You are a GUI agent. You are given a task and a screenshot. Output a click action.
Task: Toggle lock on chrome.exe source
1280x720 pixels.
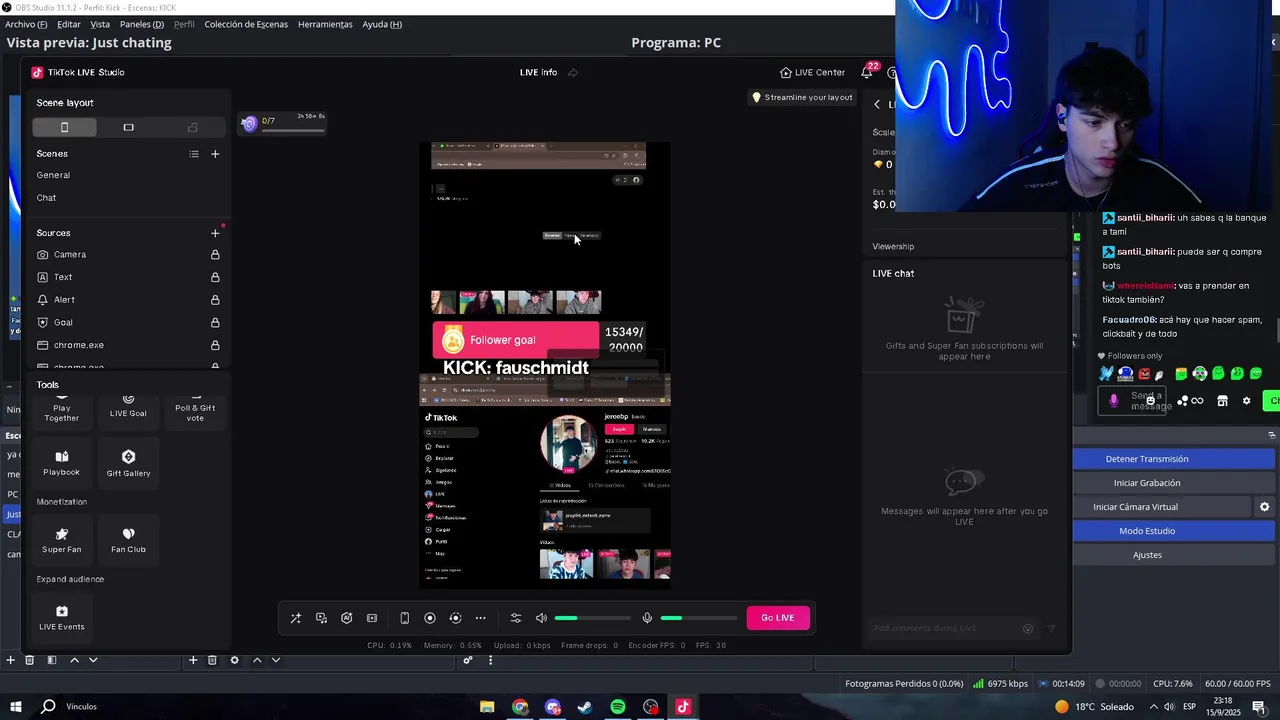click(215, 345)
